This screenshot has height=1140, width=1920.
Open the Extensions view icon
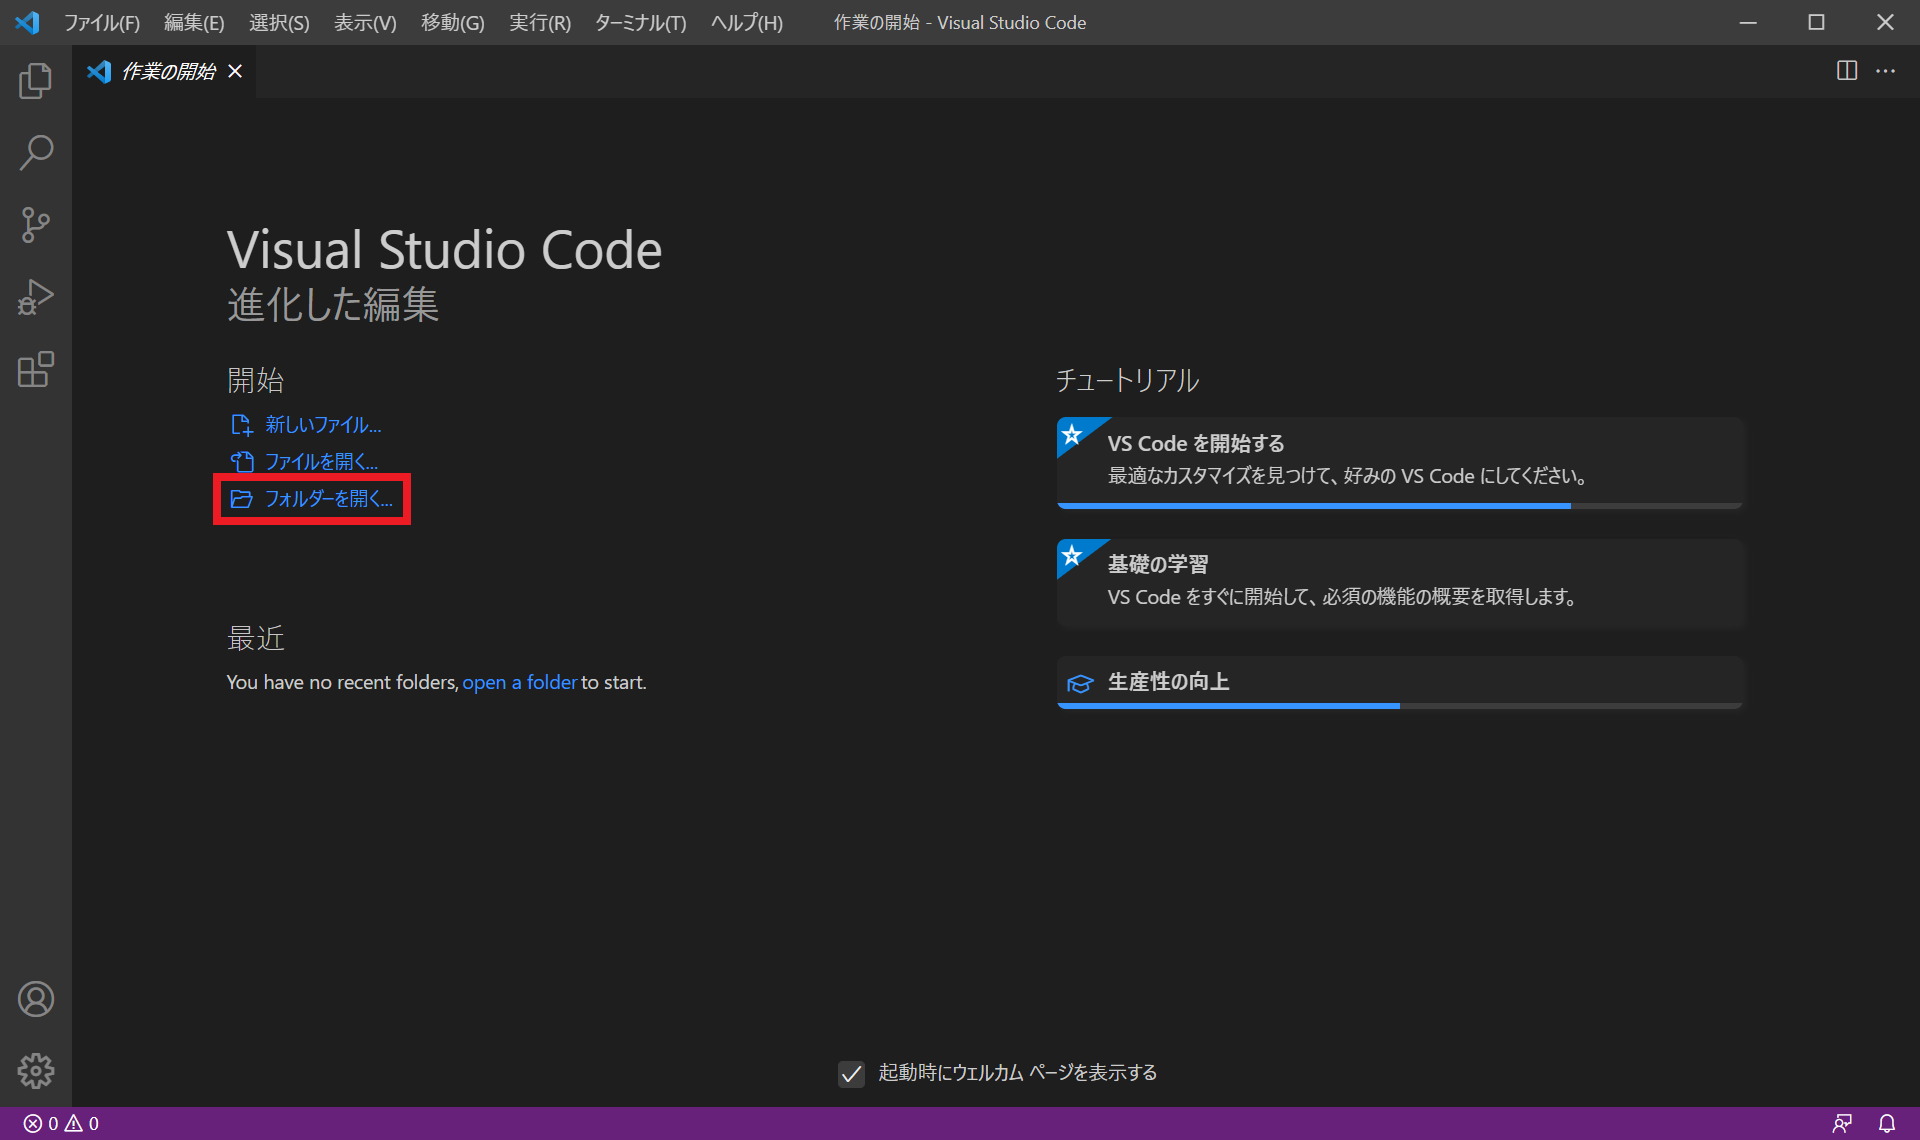tap(35, 369)
